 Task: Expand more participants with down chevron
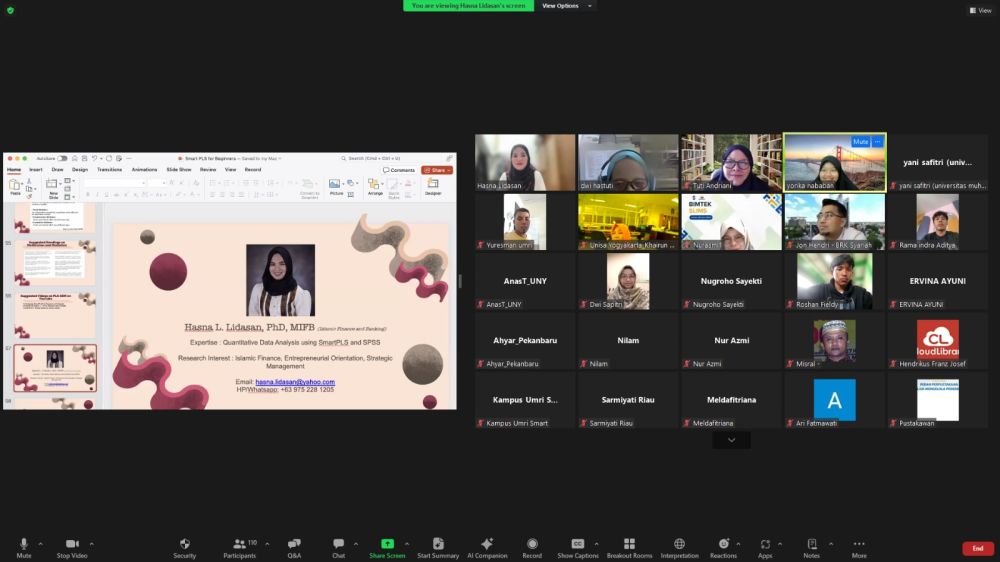(731, 440)
